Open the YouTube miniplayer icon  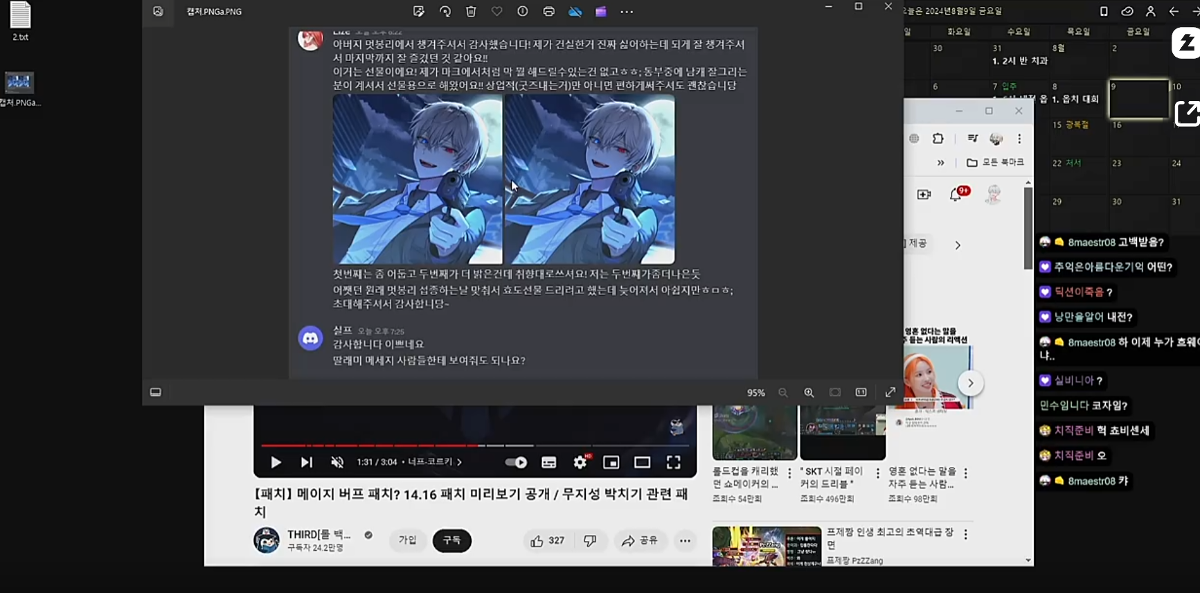[613, 462]
